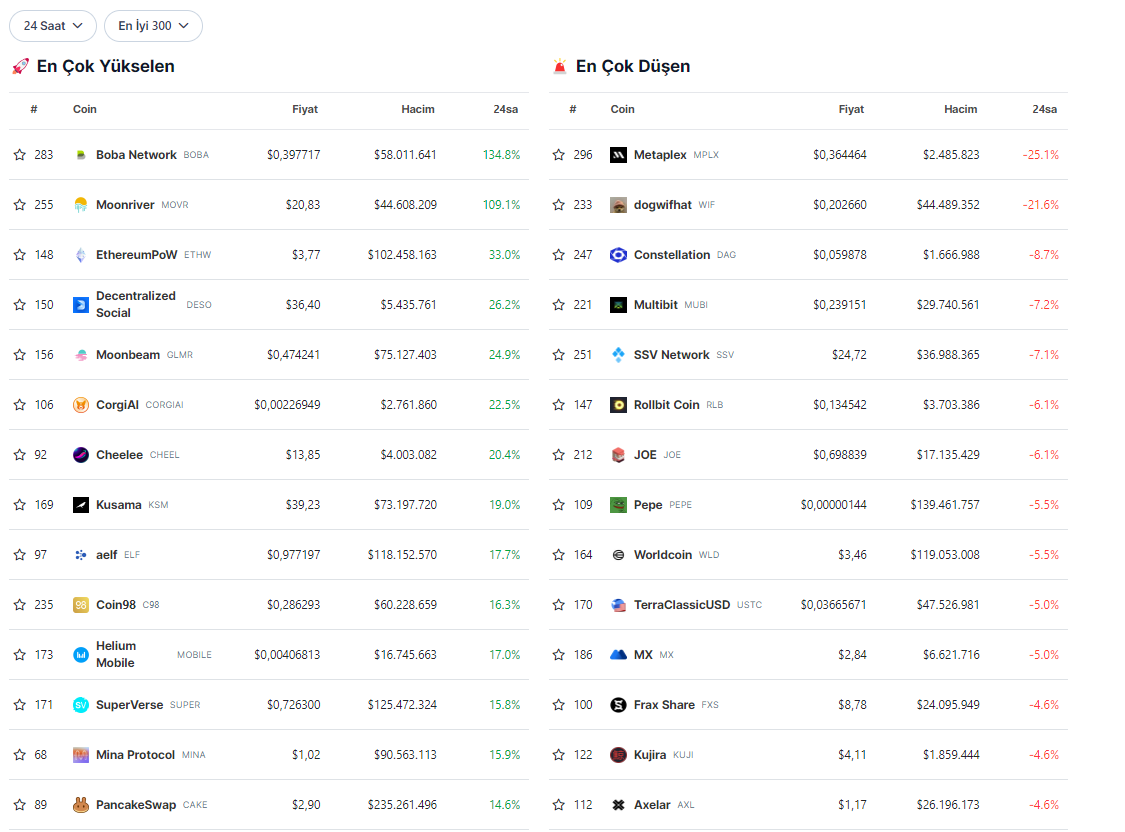Image resolution: width=1125 pixels, height=832 pixels.
Task: Toggle favorite star for Metaplex
Action: tap(558, 155)
